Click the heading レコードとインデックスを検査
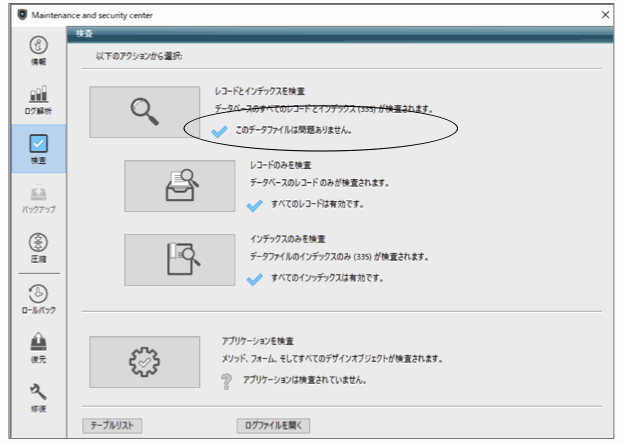 [260, 91]
